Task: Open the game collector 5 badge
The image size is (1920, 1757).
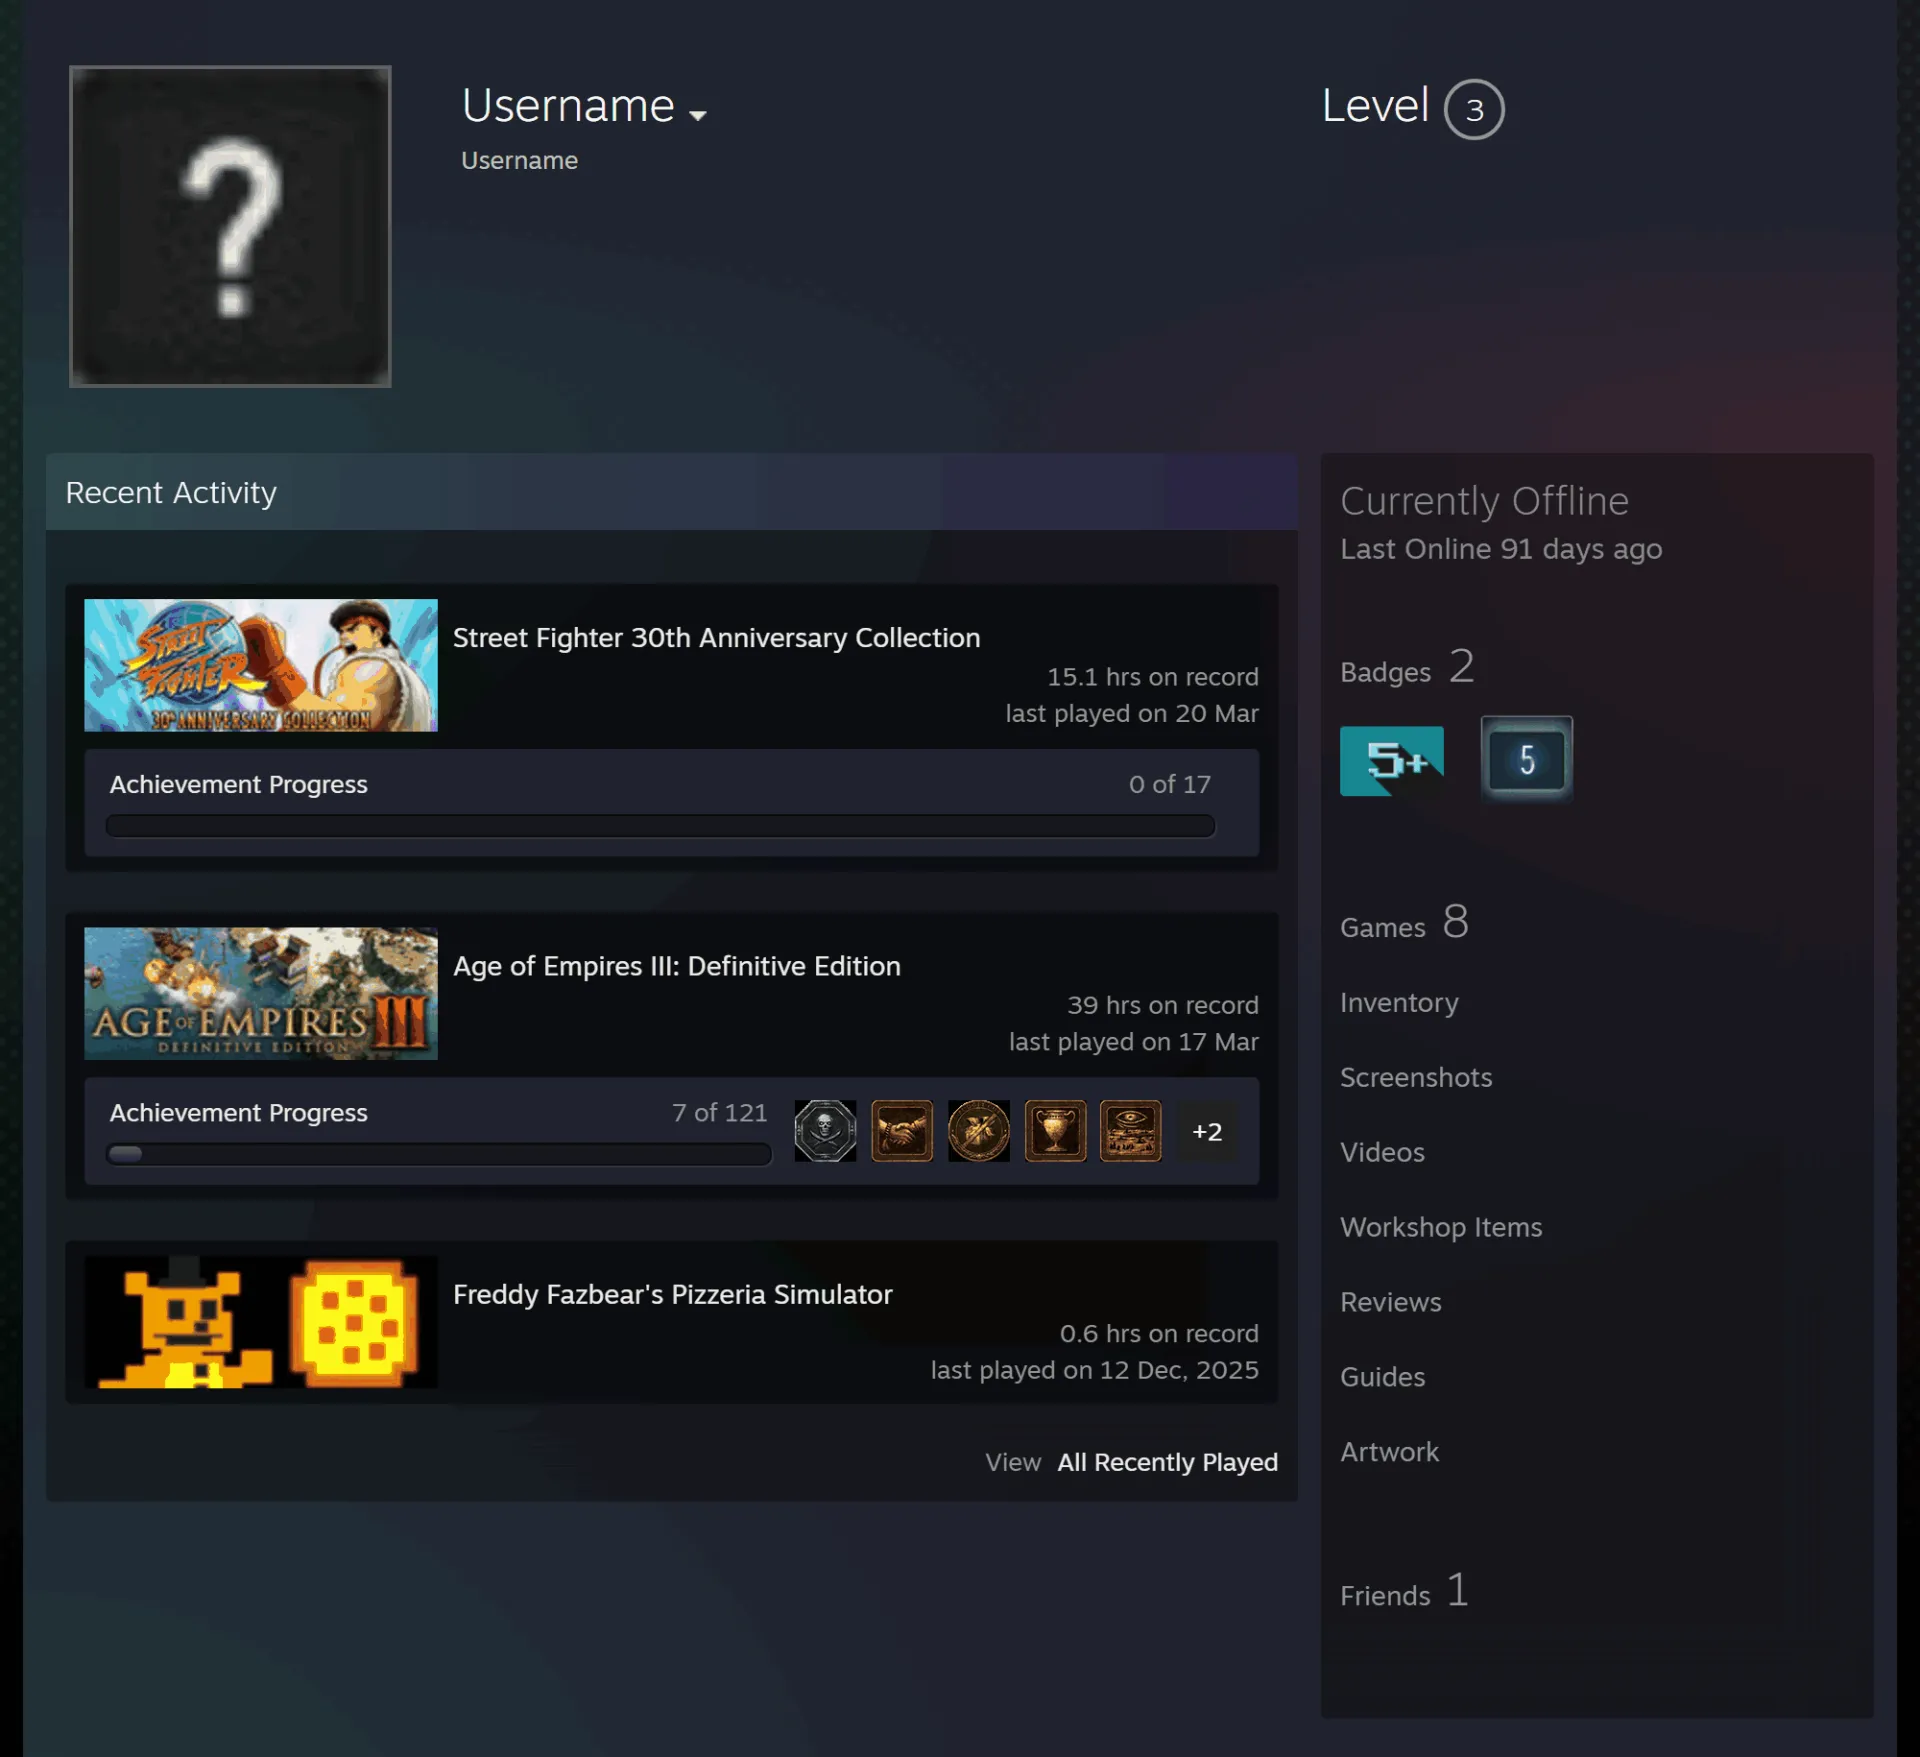Action: [x=1526, y=759]
